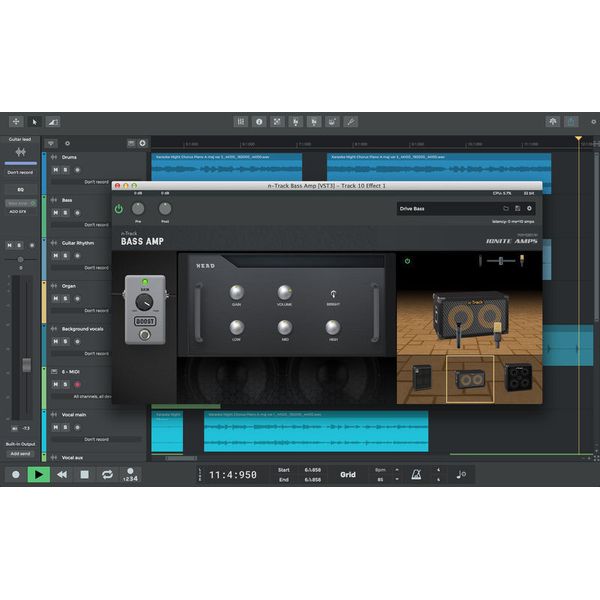
Task: Arm recording on the 6 - MIDI track
Action: point(77,384)
